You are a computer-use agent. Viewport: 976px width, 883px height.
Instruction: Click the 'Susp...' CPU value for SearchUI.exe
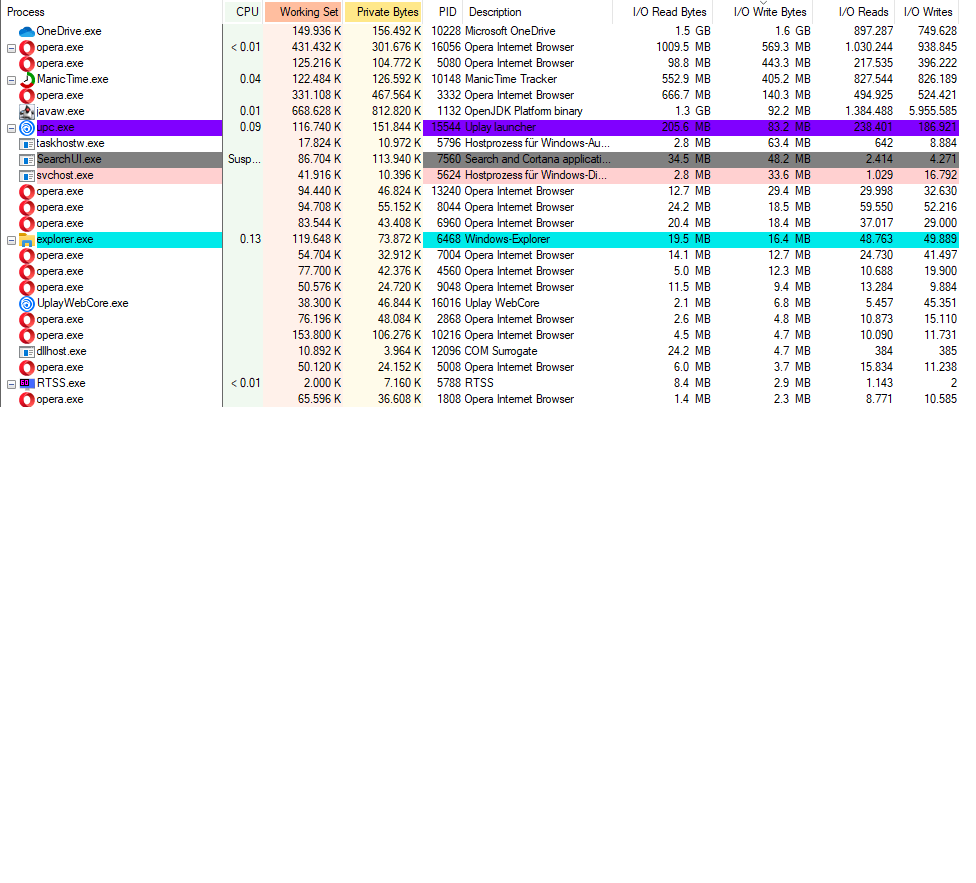coord(244,159)
